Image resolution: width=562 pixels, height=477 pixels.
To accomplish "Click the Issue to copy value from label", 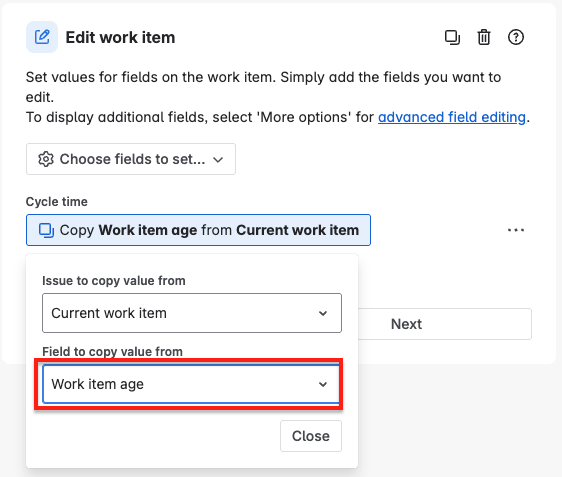I will [114, 281].
